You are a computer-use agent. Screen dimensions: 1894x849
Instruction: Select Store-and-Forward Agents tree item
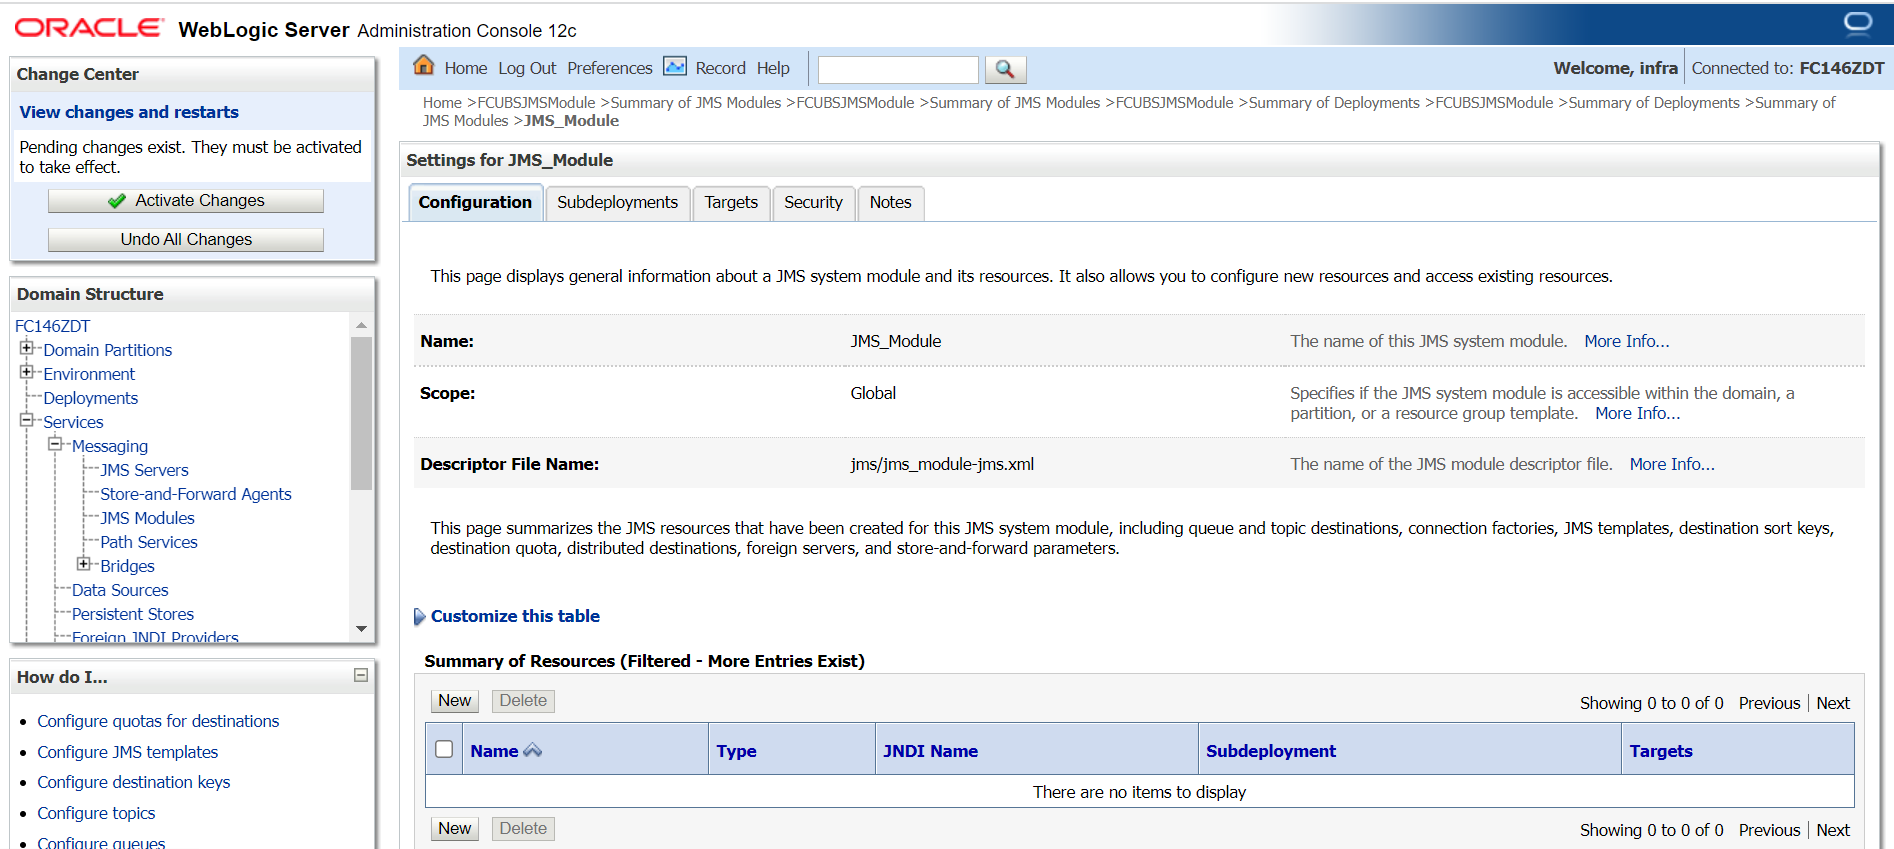pyautogui.click(x=196, y=494)
